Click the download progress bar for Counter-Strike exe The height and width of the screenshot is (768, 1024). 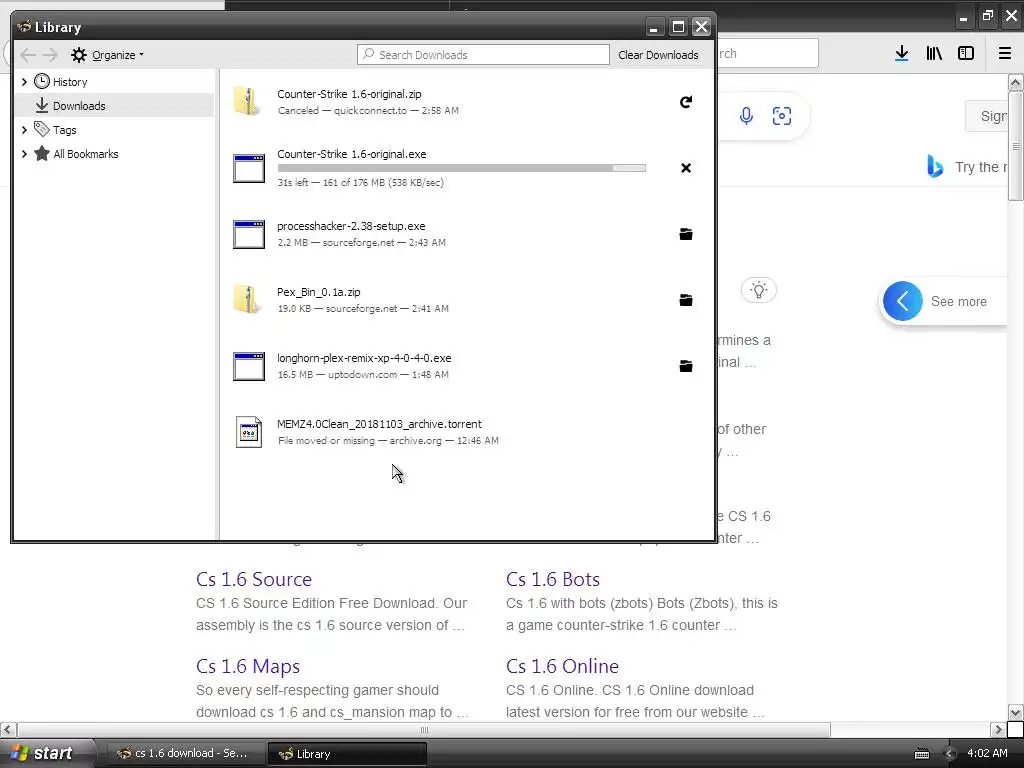tap(462, 168)
